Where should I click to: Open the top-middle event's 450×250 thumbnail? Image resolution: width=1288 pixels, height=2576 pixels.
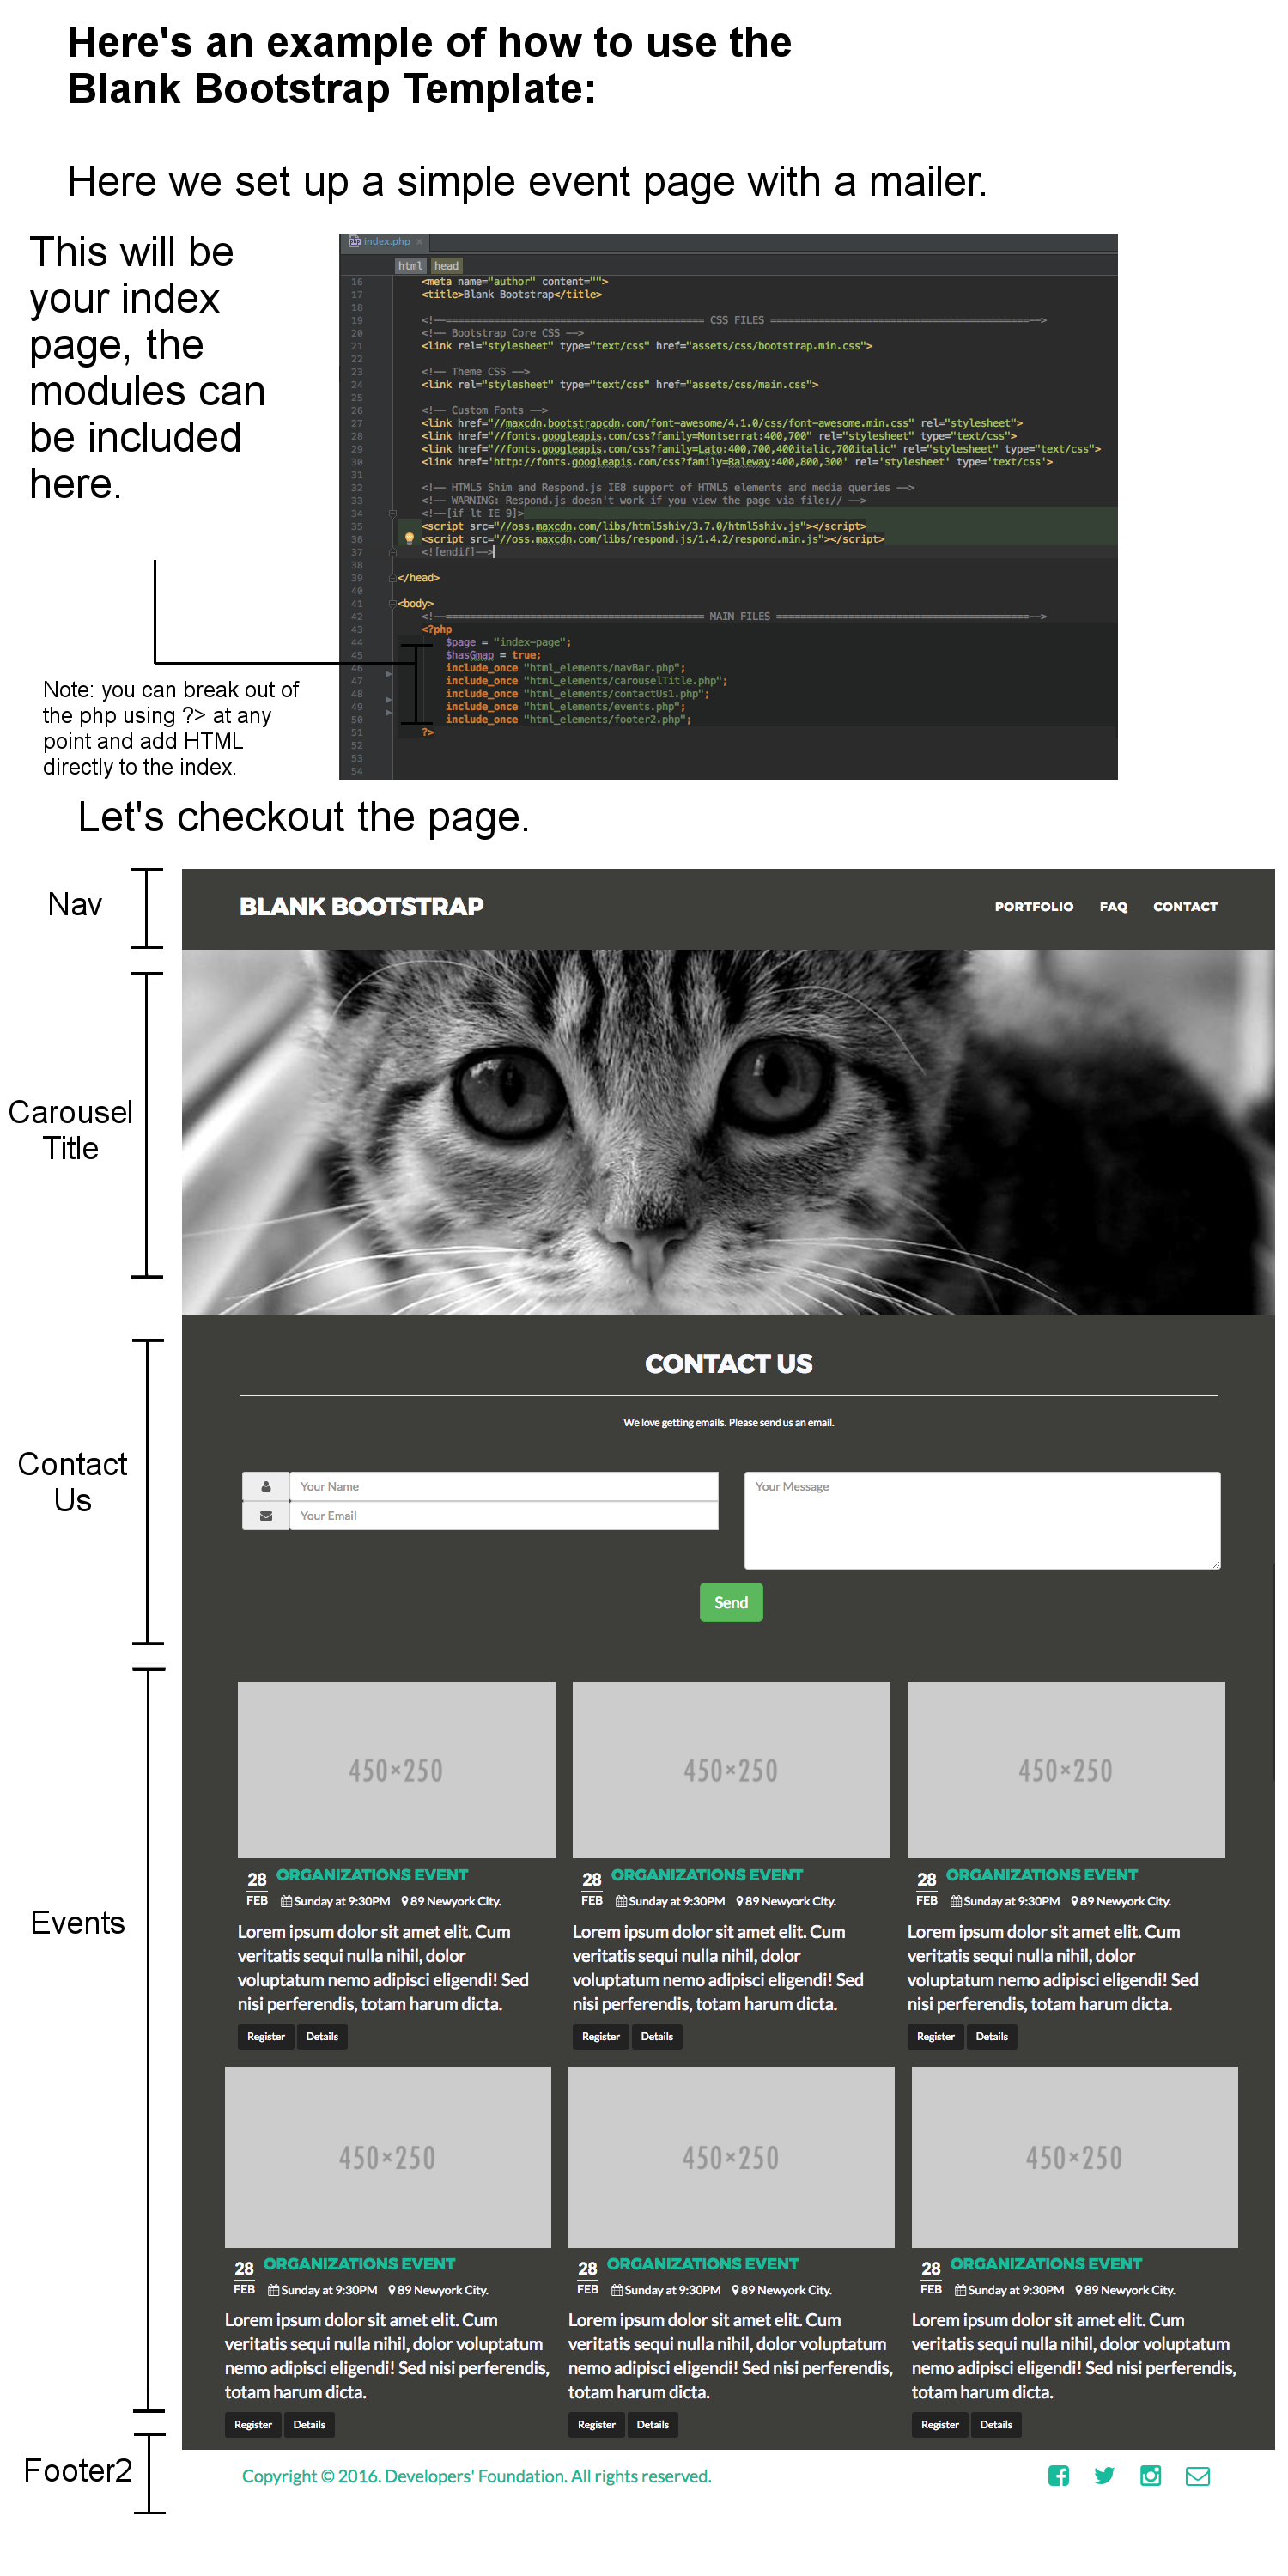point(731,1770)
